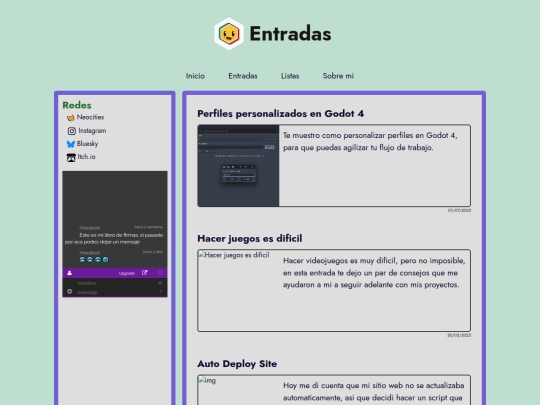Viewport: 540px width, 405px height.
Task: Open the emoji picker in chat
Action: tap(70, 291)
